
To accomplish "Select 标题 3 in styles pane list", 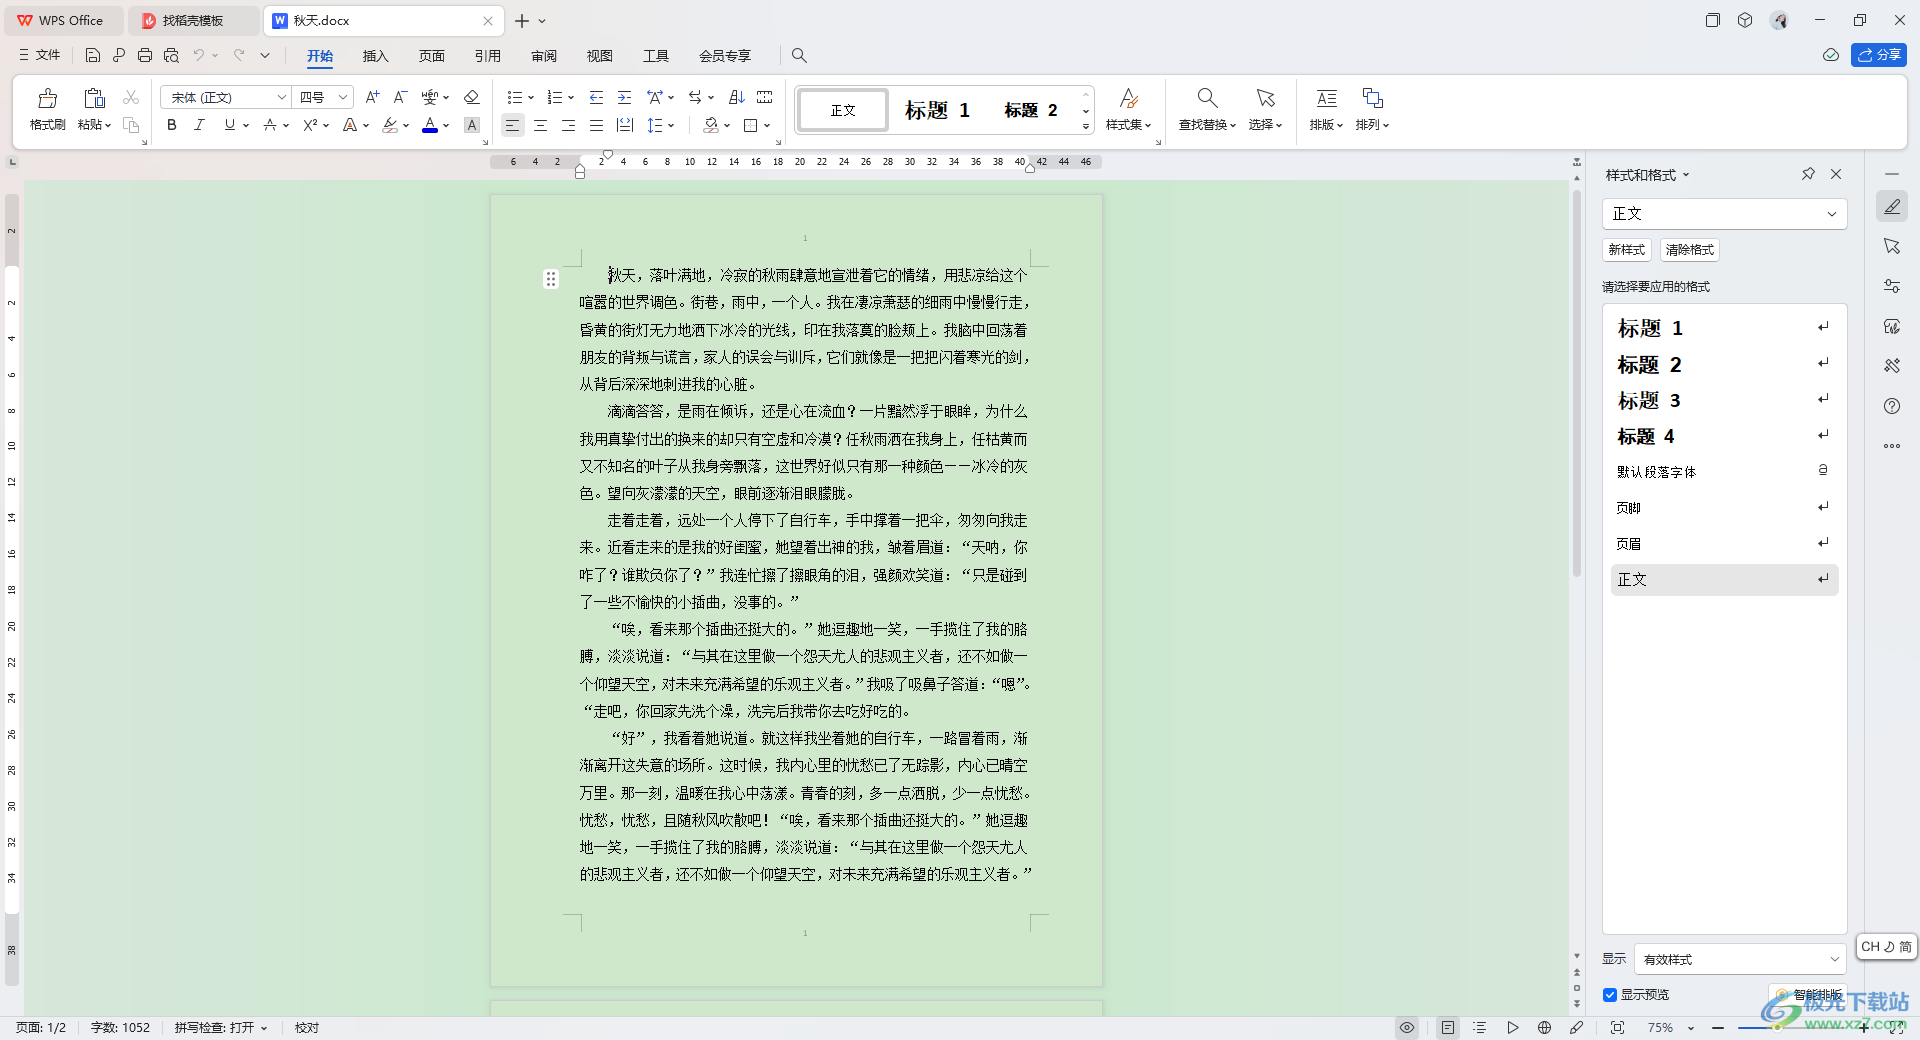I will [1724, 401].
